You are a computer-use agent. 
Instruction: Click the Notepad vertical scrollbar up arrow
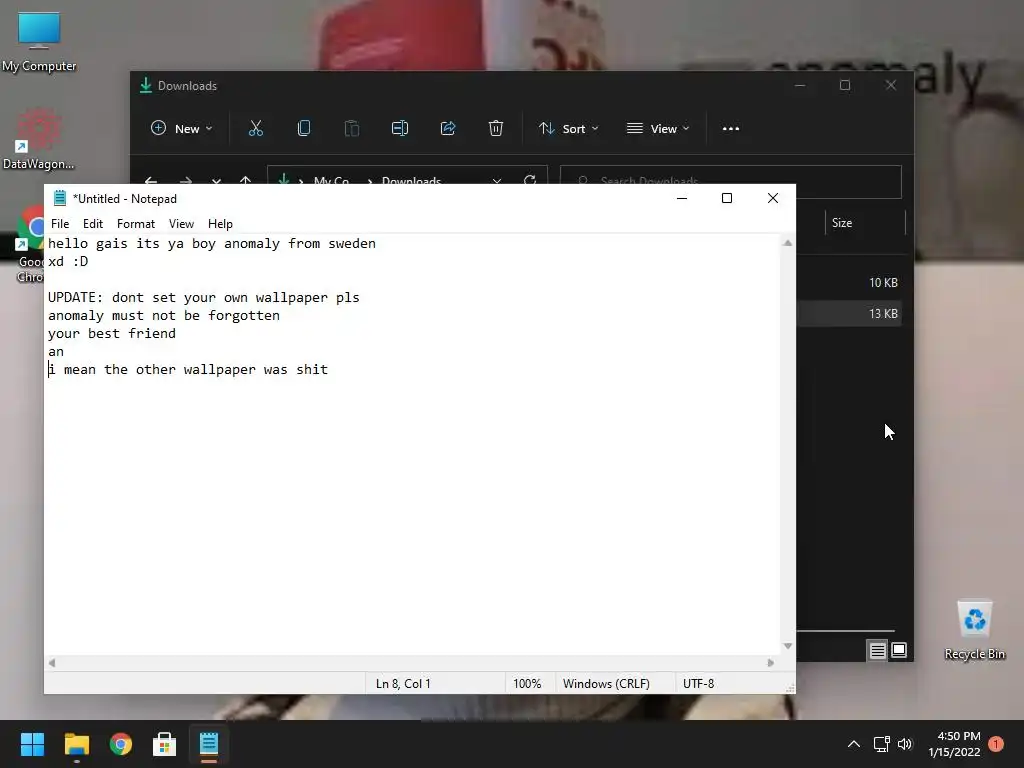coord(788,243)
